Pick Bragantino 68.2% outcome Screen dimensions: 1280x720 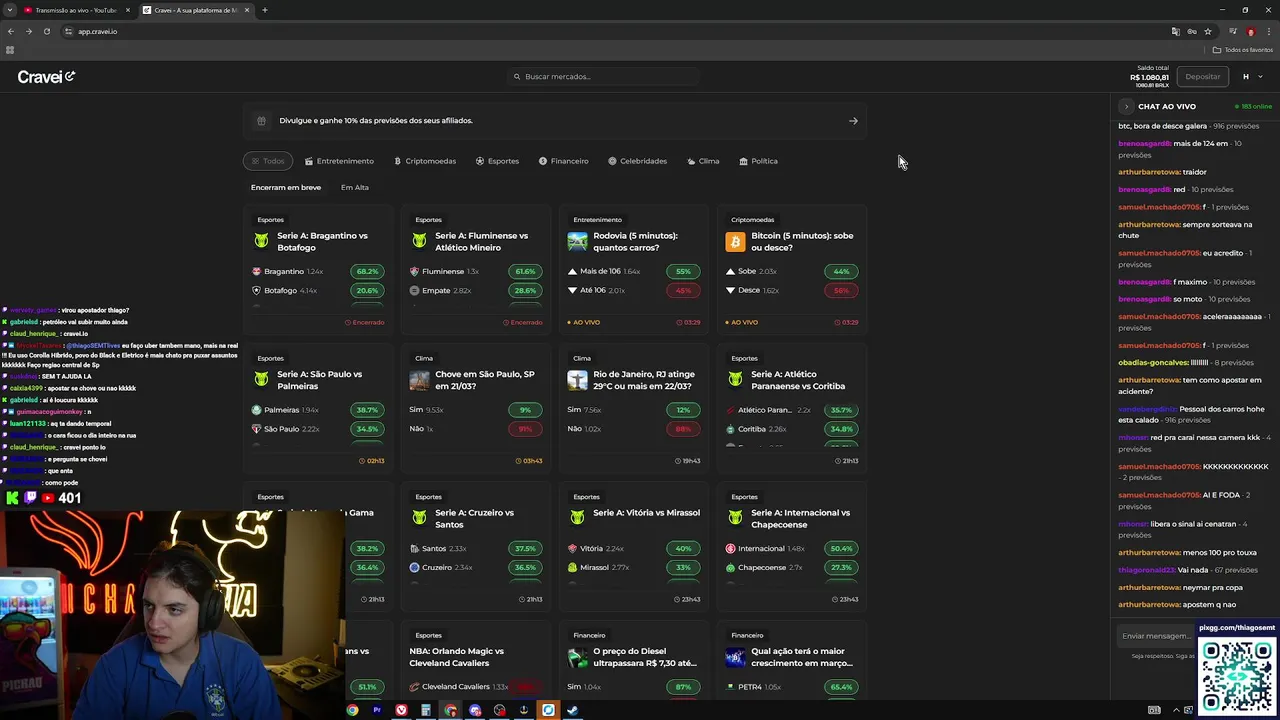pyautogui.click(x=367, y=272)
